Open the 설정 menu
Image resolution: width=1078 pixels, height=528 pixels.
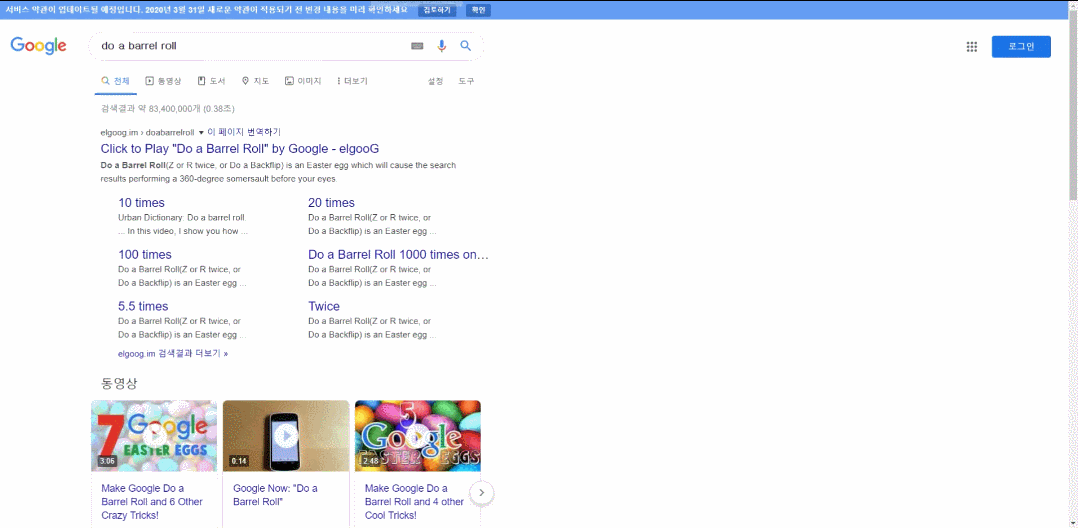point(435,81)
